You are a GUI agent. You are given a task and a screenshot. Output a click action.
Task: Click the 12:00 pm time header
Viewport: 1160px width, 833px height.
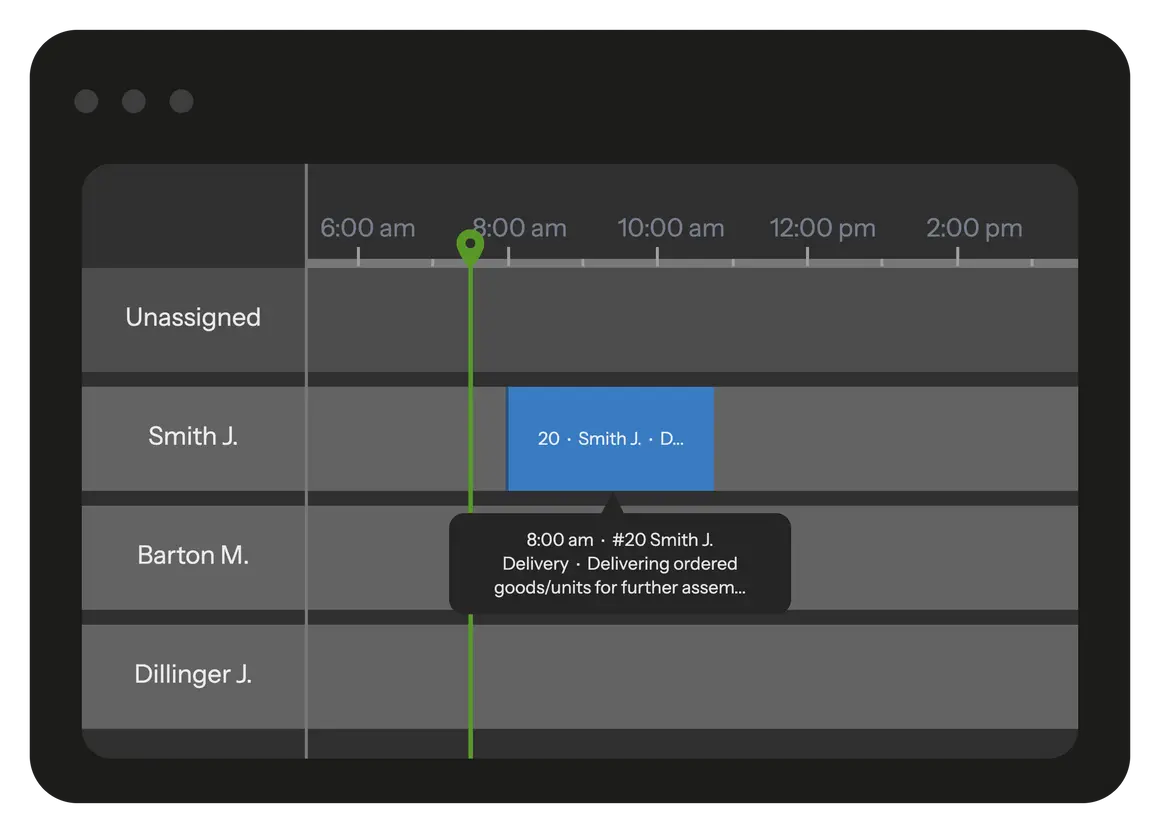click(x=822, y=229)
